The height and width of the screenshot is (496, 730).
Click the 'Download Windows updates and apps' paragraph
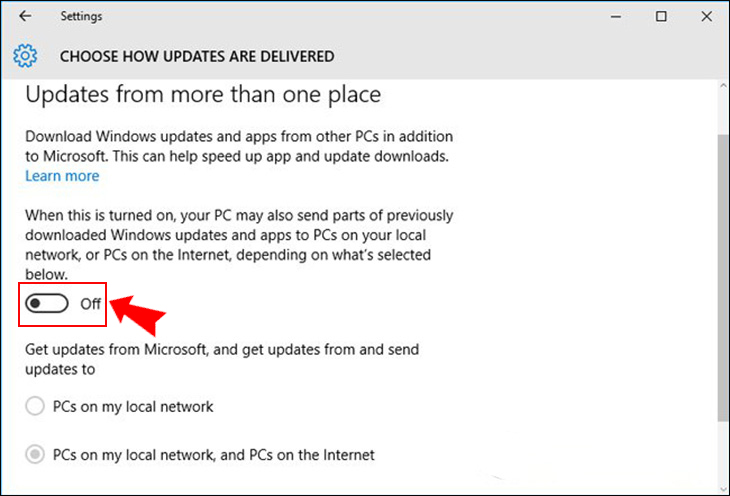click(239, 146)
